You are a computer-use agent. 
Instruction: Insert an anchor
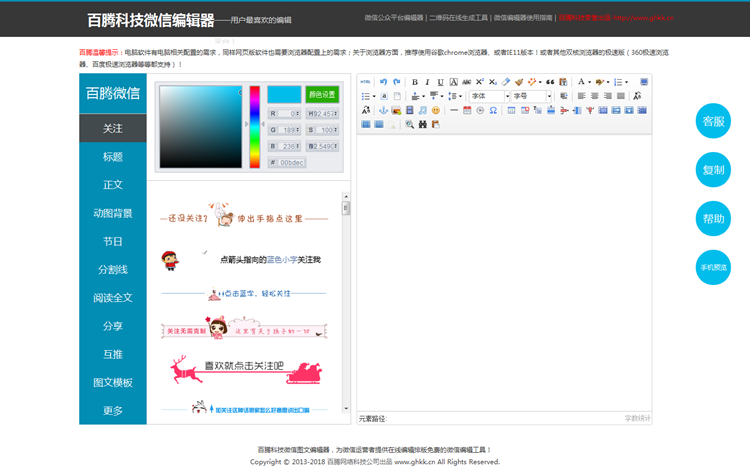pos(383,110)
